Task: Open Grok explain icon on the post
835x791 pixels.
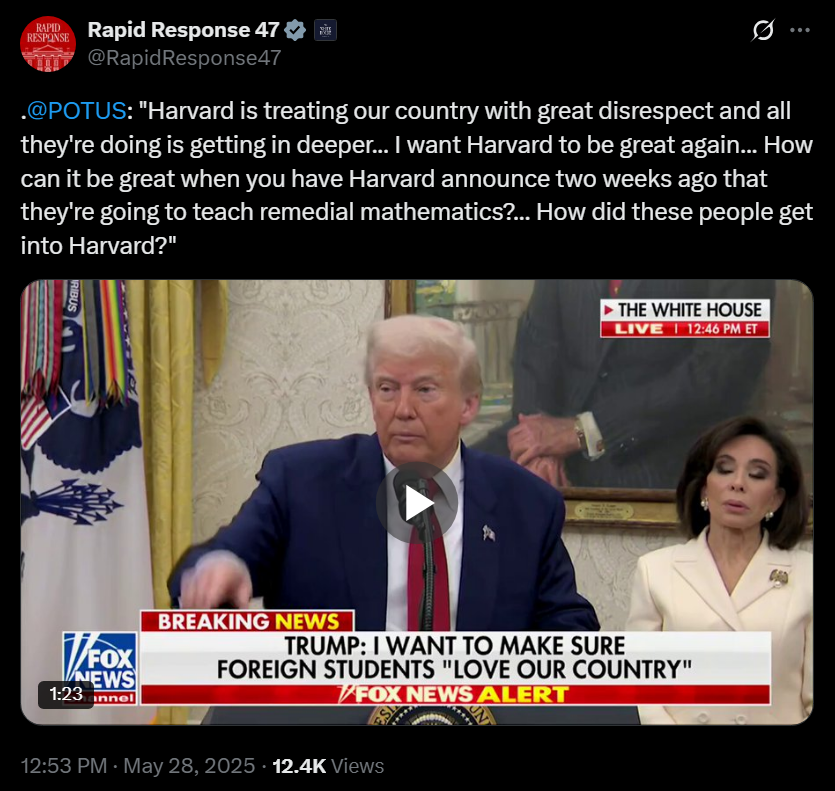Action: 763,30
